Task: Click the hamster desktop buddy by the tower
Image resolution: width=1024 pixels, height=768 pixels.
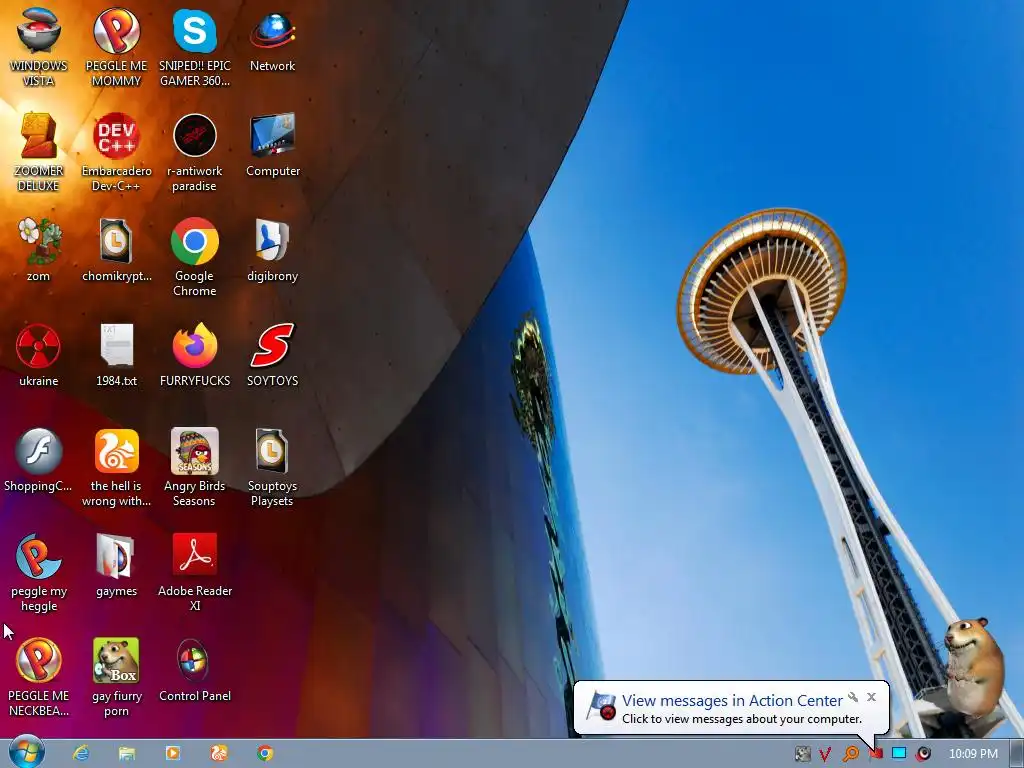Action: click(x=973, y=666)
